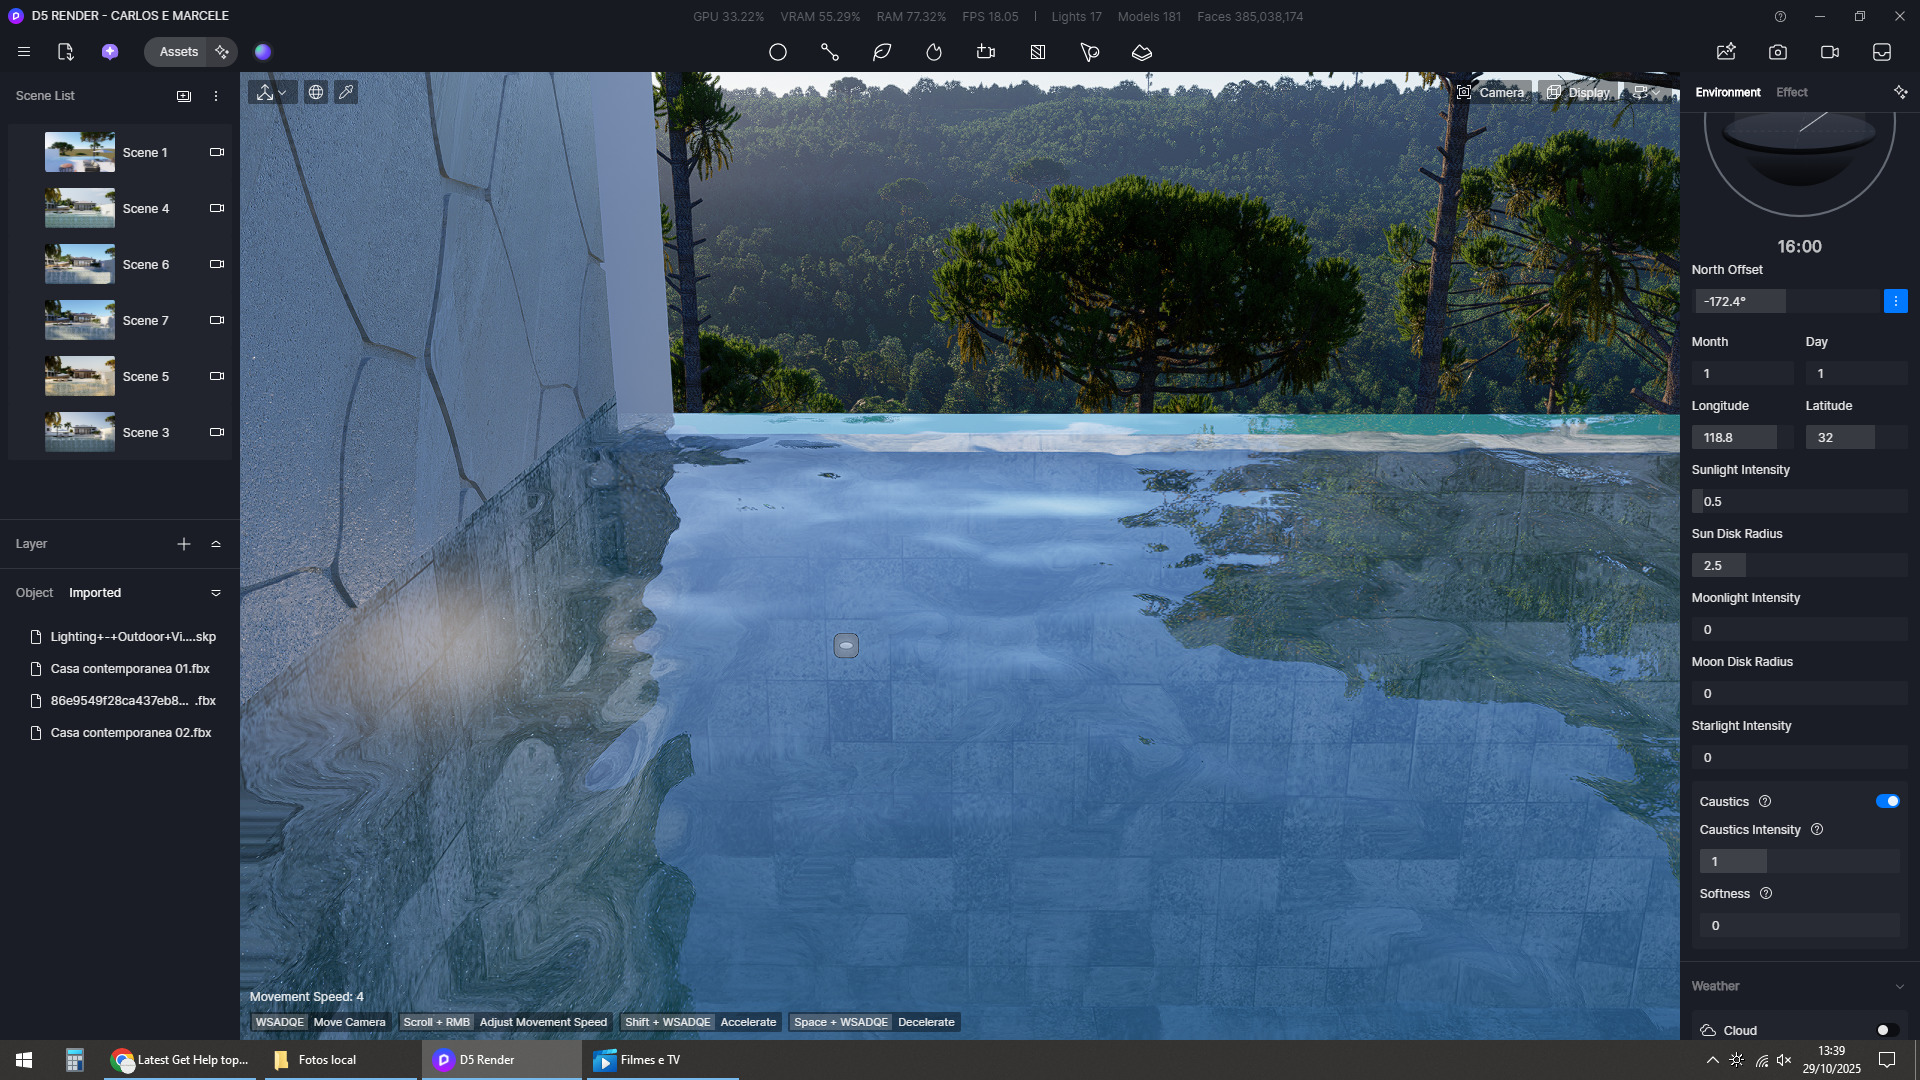Open the Camera settings button
Screen dimensions: 1920x1080
click(1490, 92)
